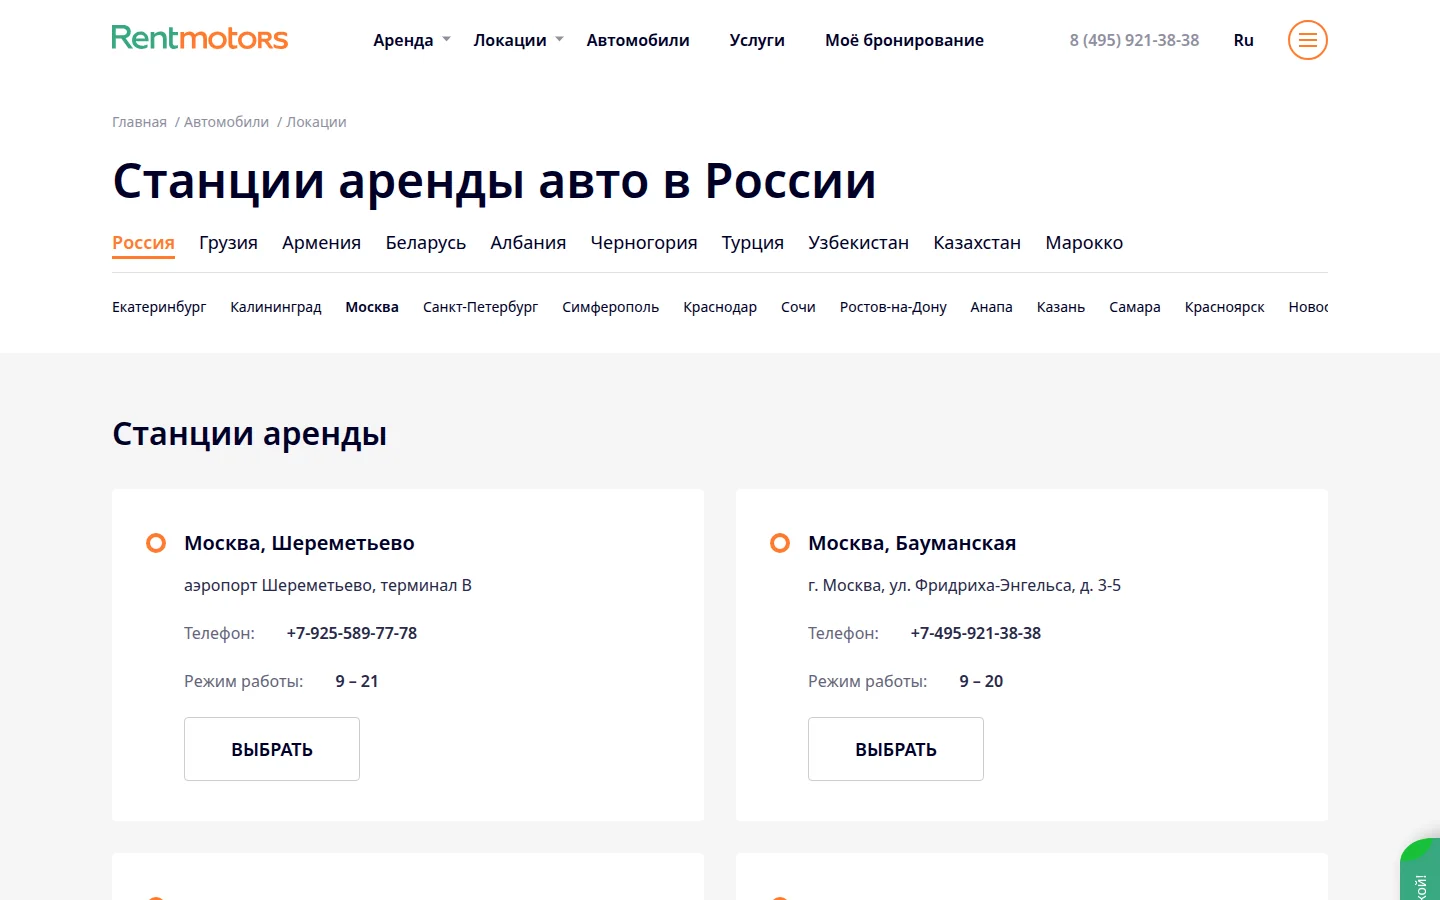Go to Главная breadcrumb
The image size is (1440, 900).
pyautogui.click(x=139, y=122)
